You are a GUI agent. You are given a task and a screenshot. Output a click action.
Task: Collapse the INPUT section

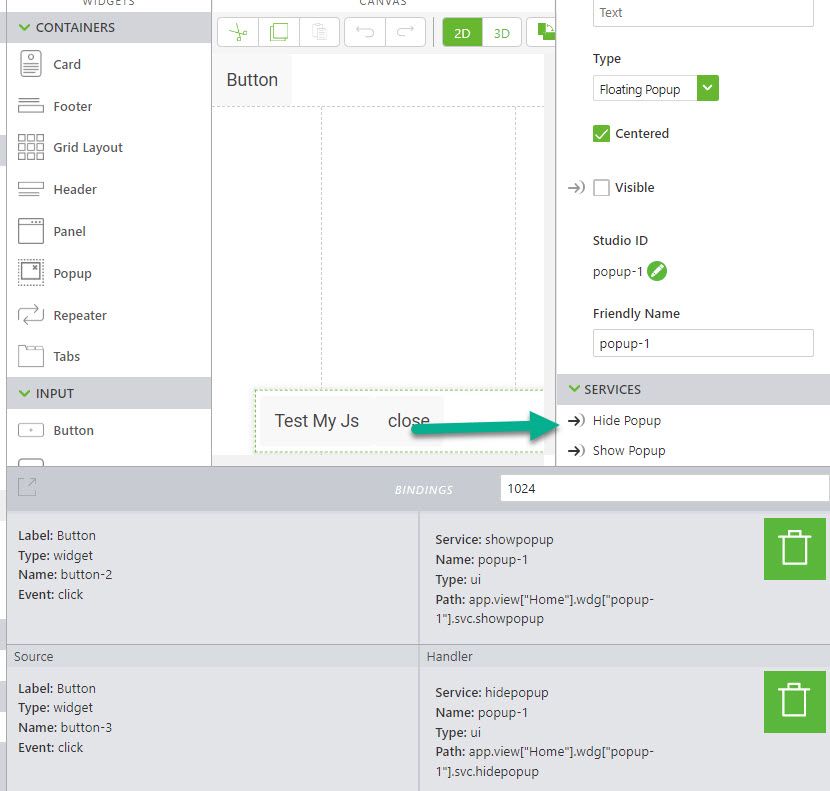pos(24,393)
